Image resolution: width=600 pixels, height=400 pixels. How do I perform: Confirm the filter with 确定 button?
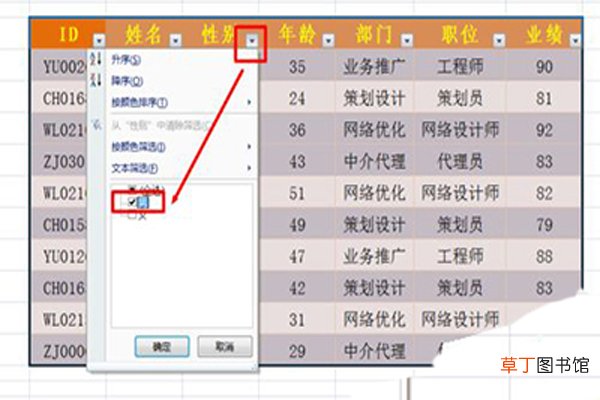162,347
